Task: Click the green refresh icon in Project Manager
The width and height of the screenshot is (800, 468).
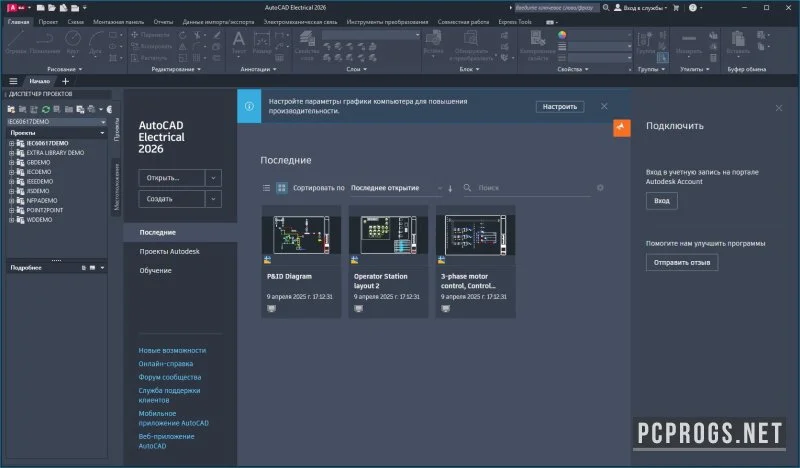Action: [46, 109]
